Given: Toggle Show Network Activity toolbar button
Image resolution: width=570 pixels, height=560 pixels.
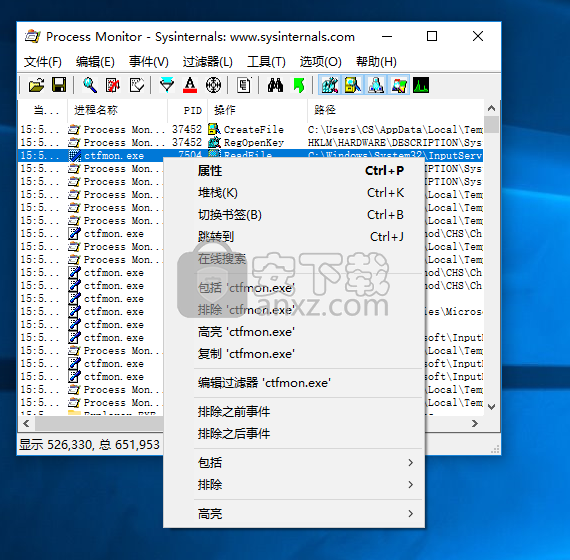Looking at the screenshot, I should (376, 85).
